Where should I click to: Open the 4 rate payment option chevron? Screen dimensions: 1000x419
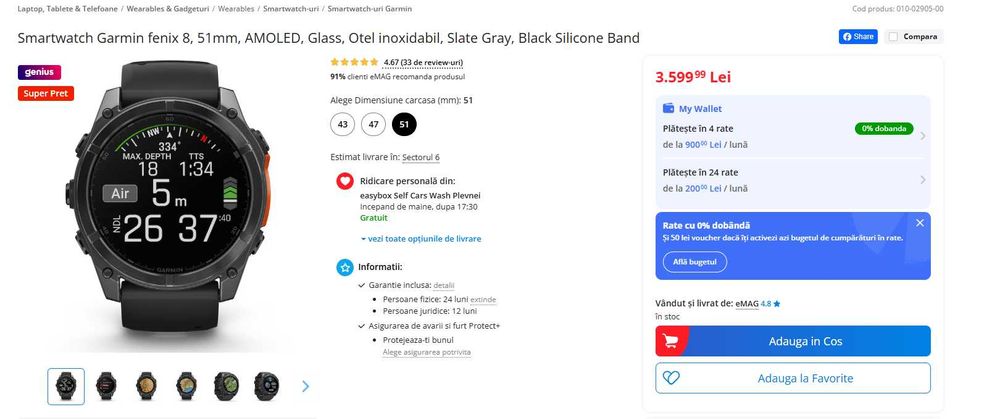(x=922, y=137)
